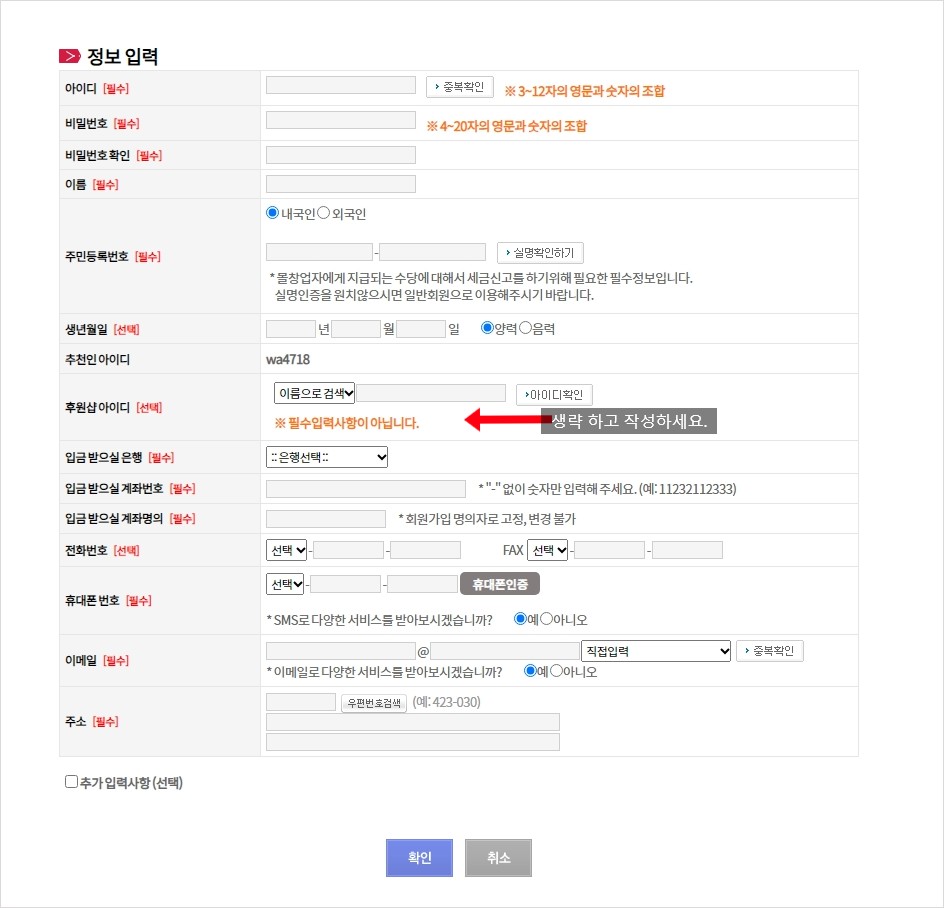The image size is (944, 908).
Task: Click the 전화번호 last number field
Action: [x=425, y=550]
